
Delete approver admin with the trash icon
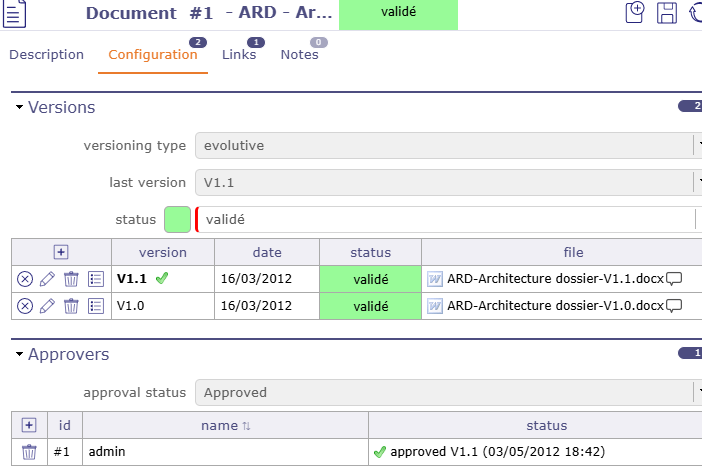pyautogui.click(x=29, y=452)
